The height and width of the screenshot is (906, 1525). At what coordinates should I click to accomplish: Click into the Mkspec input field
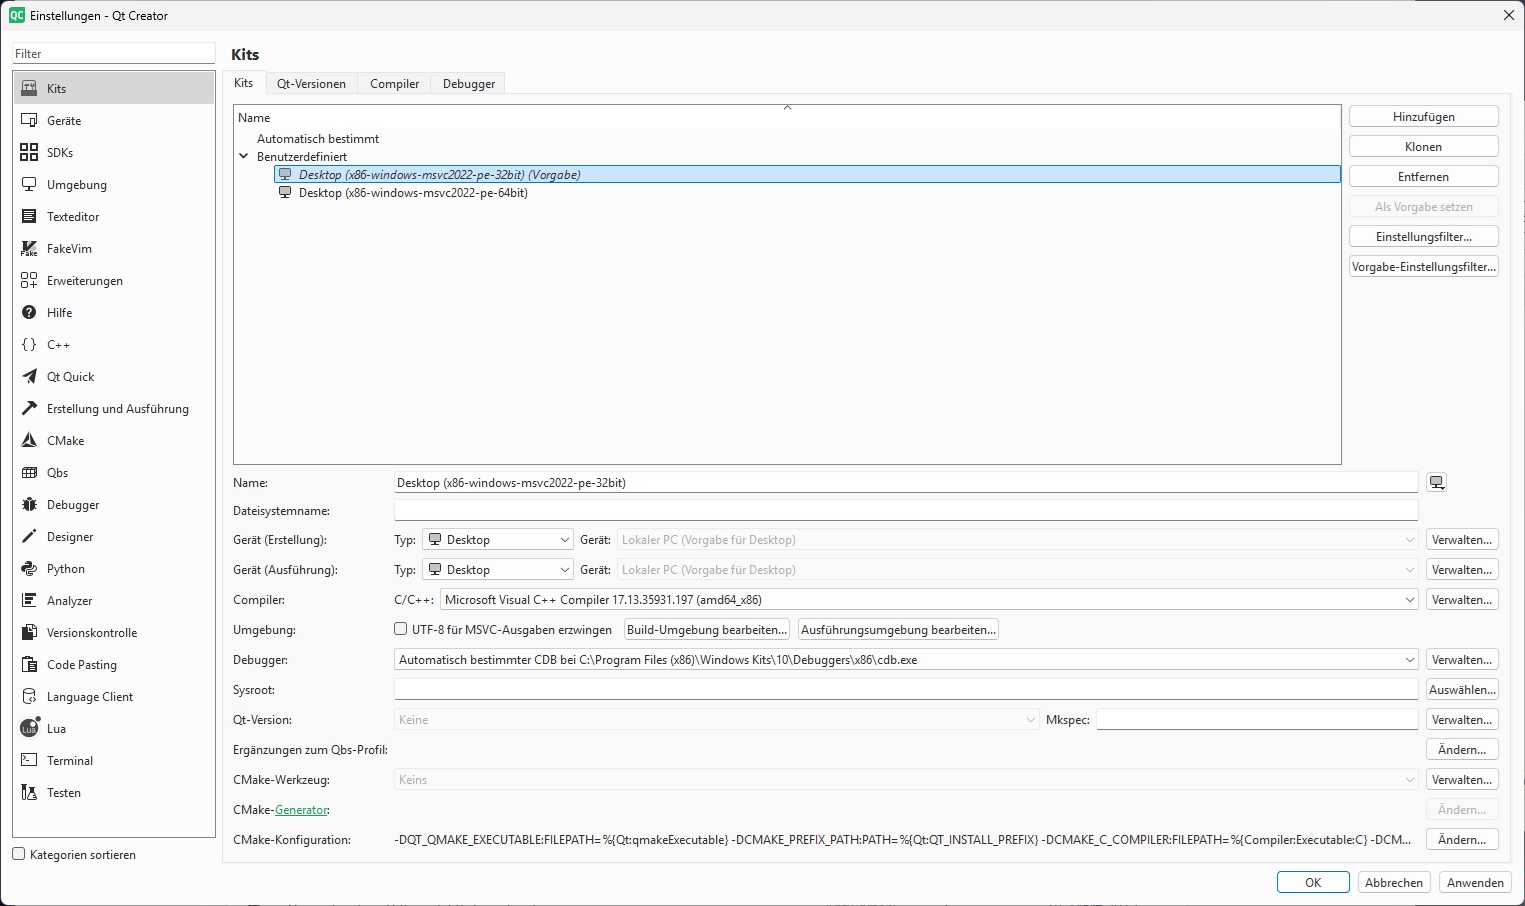coord(1257,720)
